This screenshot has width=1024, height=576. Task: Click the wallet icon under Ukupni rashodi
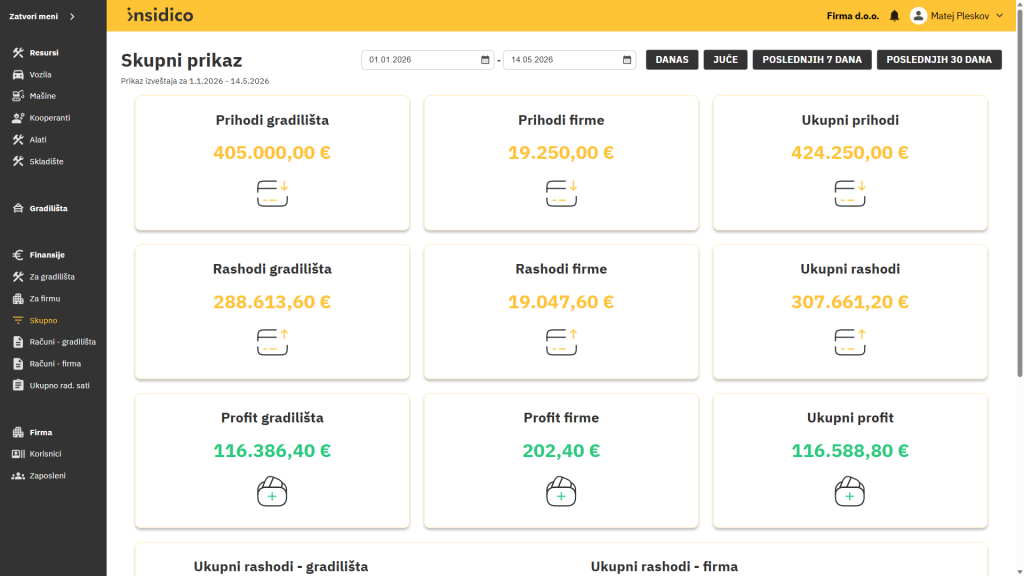pos(850,342)
